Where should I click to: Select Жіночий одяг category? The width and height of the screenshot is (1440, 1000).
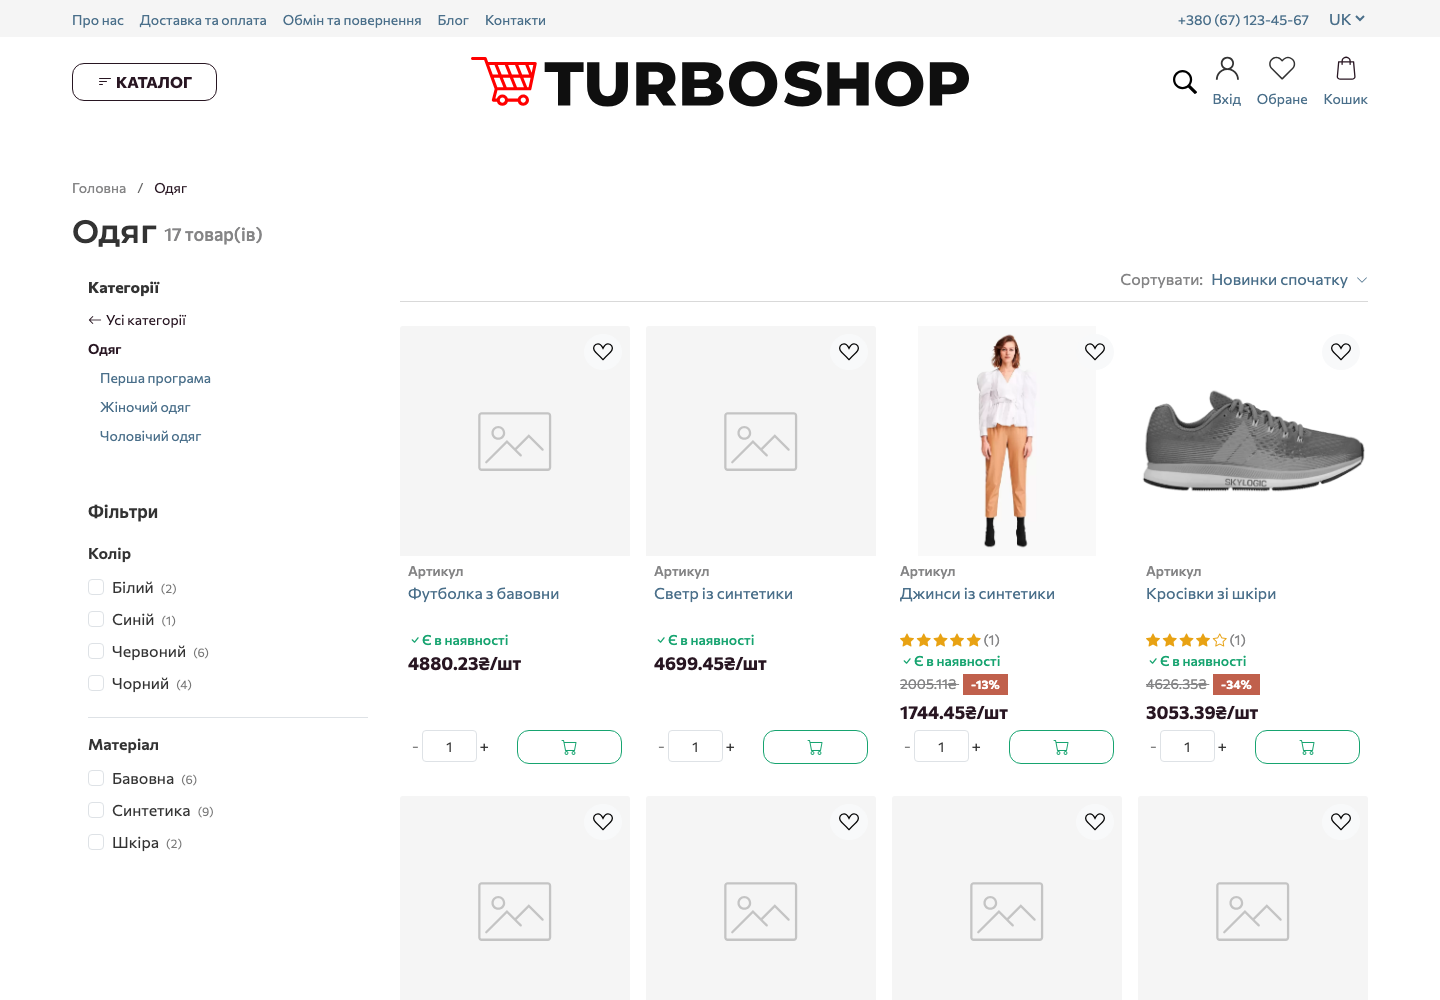point(145,407)
